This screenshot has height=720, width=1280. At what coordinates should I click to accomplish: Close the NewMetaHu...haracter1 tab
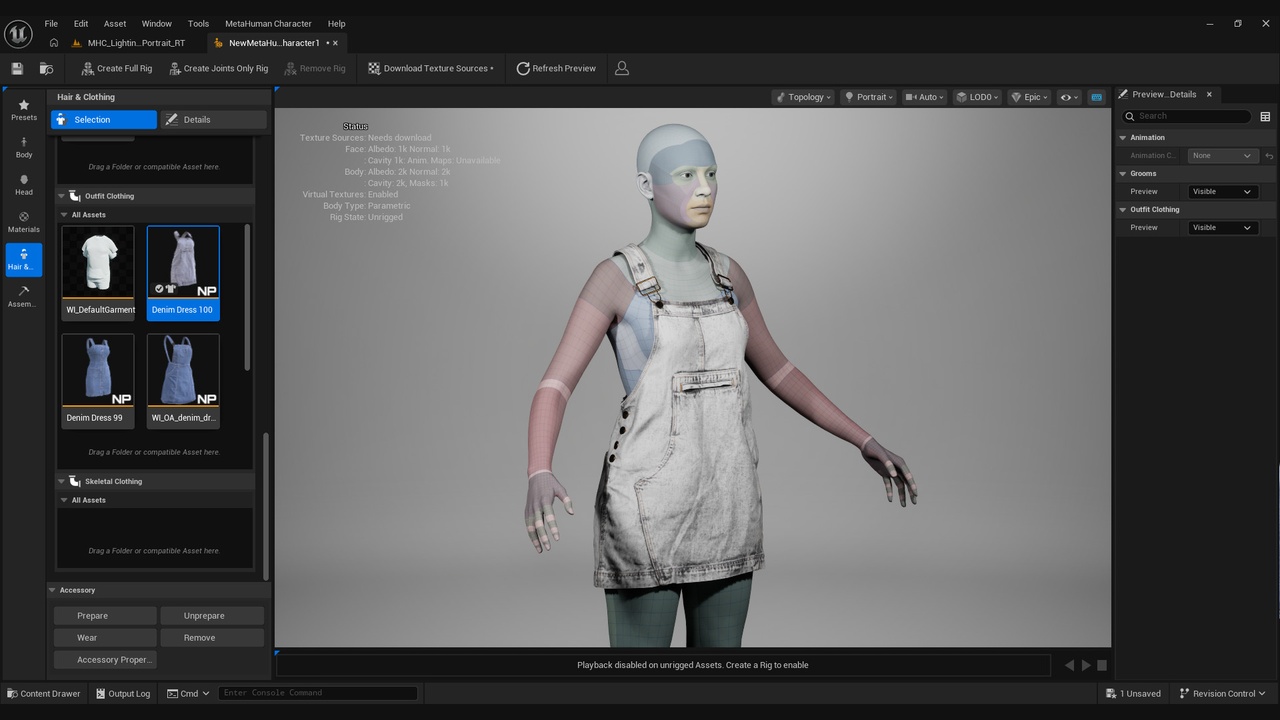click(x=335, y=43)
